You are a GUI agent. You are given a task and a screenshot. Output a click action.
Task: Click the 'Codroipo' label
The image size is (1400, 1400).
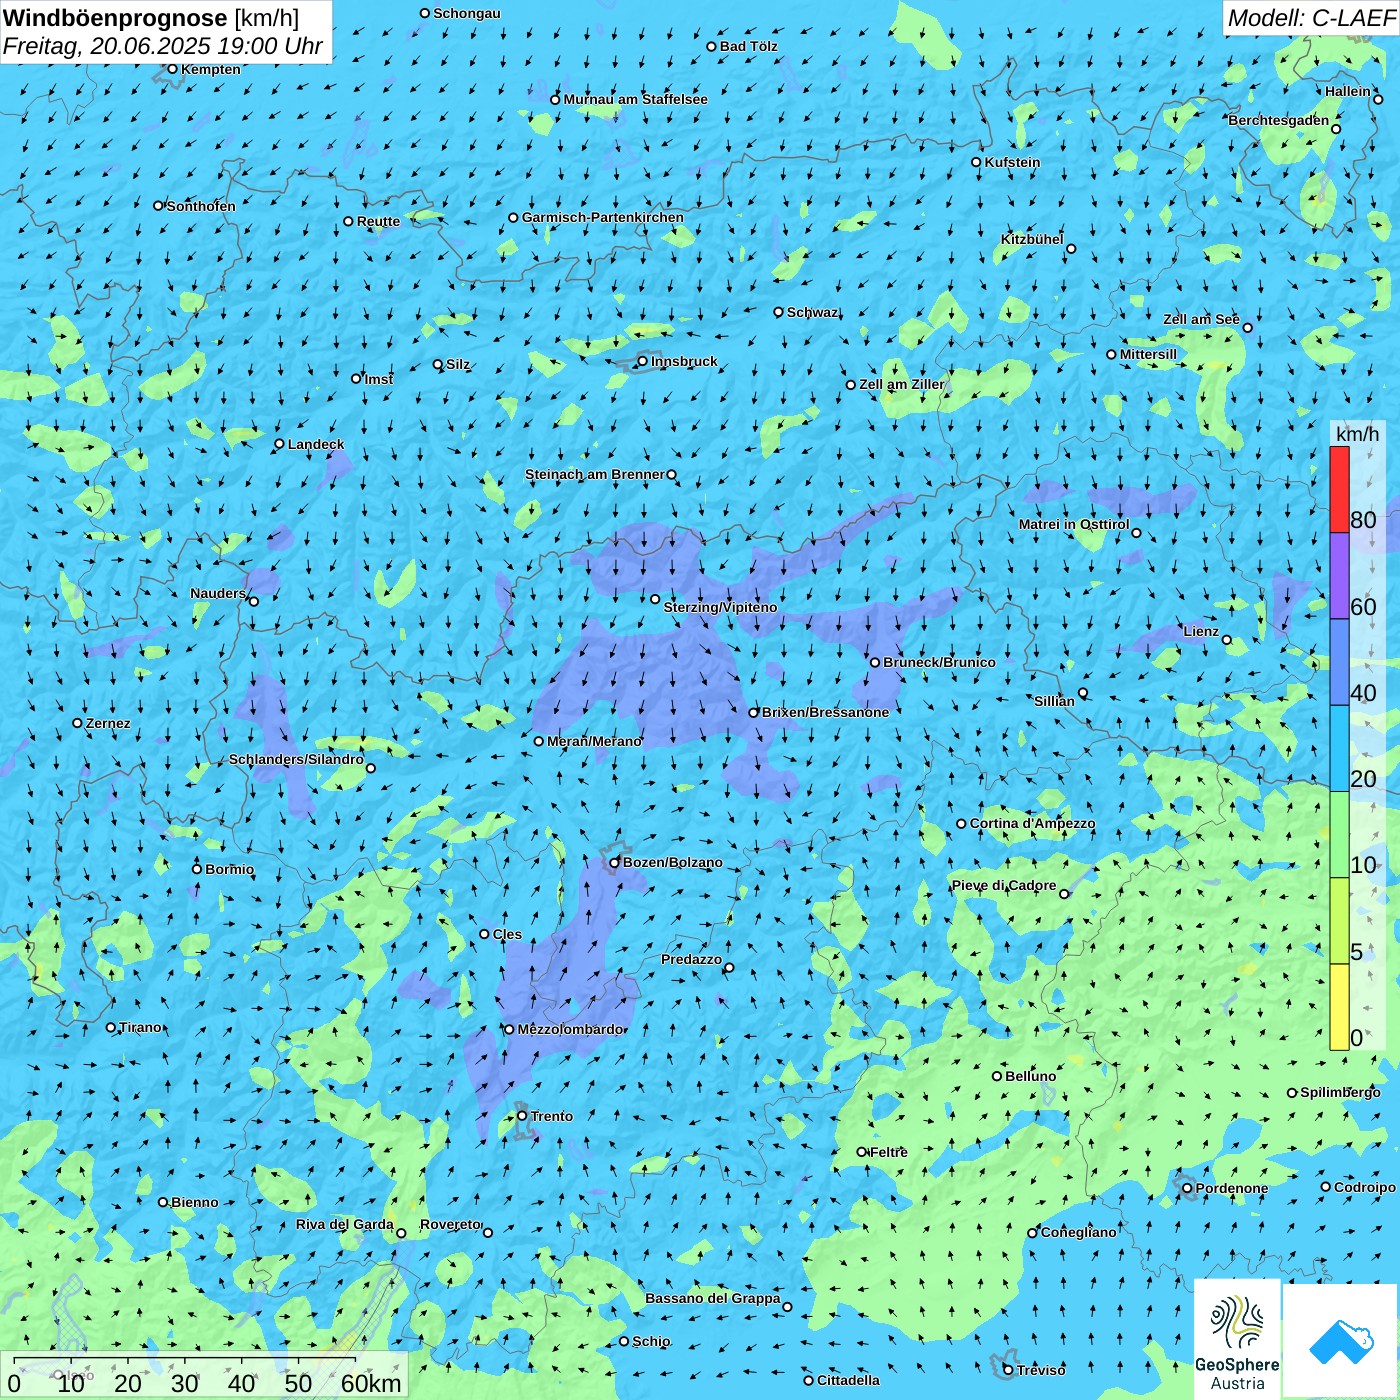(x=1365, y=1187)
